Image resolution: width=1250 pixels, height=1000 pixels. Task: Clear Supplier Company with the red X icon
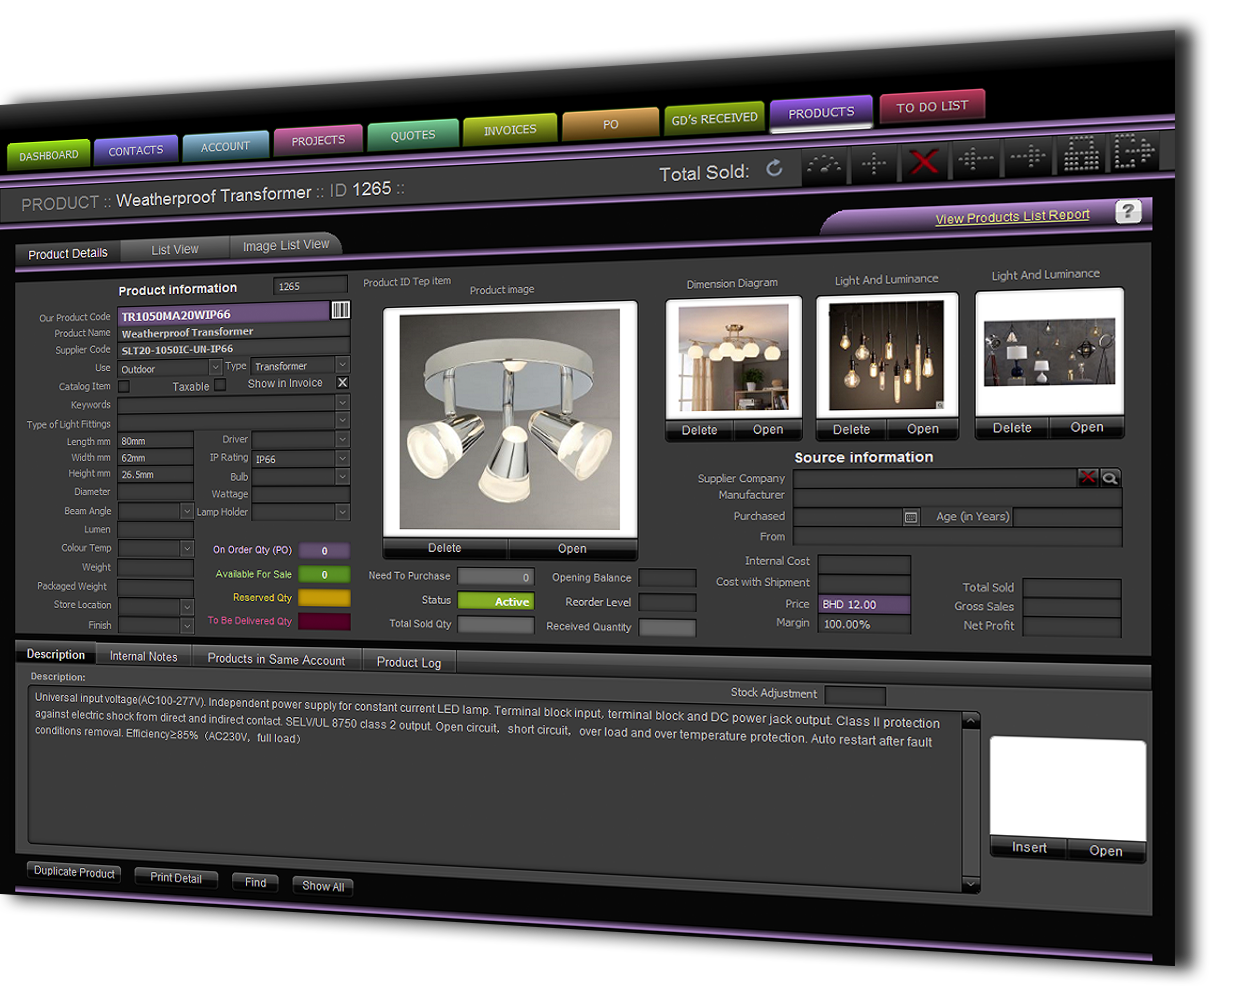click(1087, 477)
